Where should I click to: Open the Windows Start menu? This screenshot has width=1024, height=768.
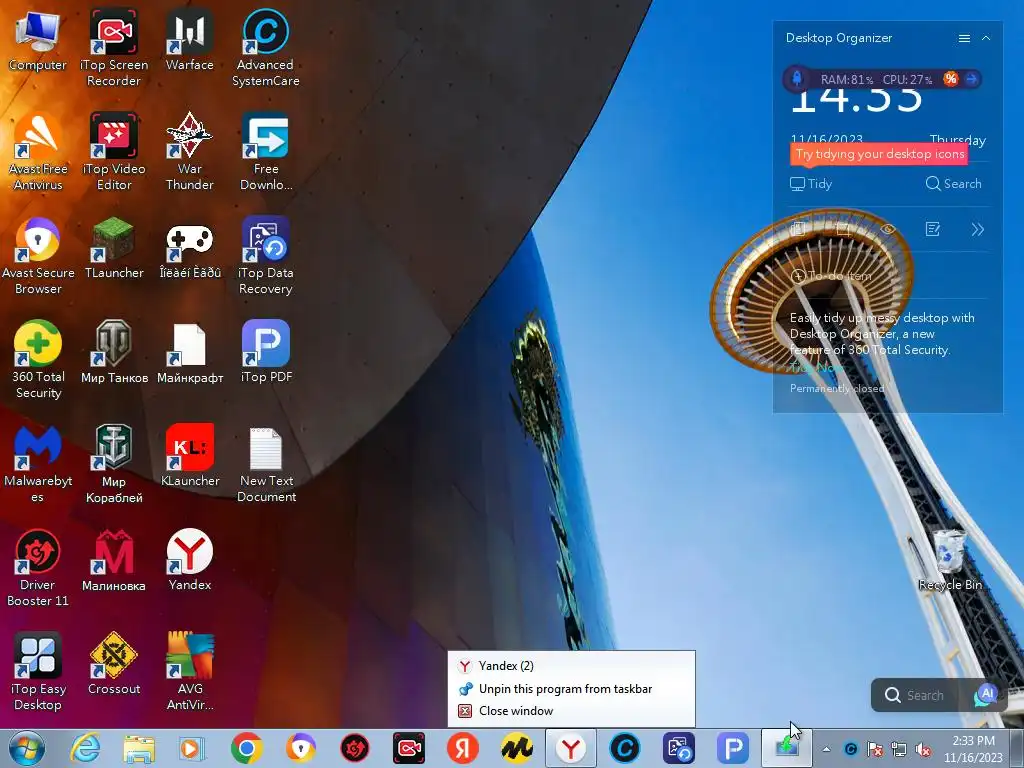tap(27, 748)
